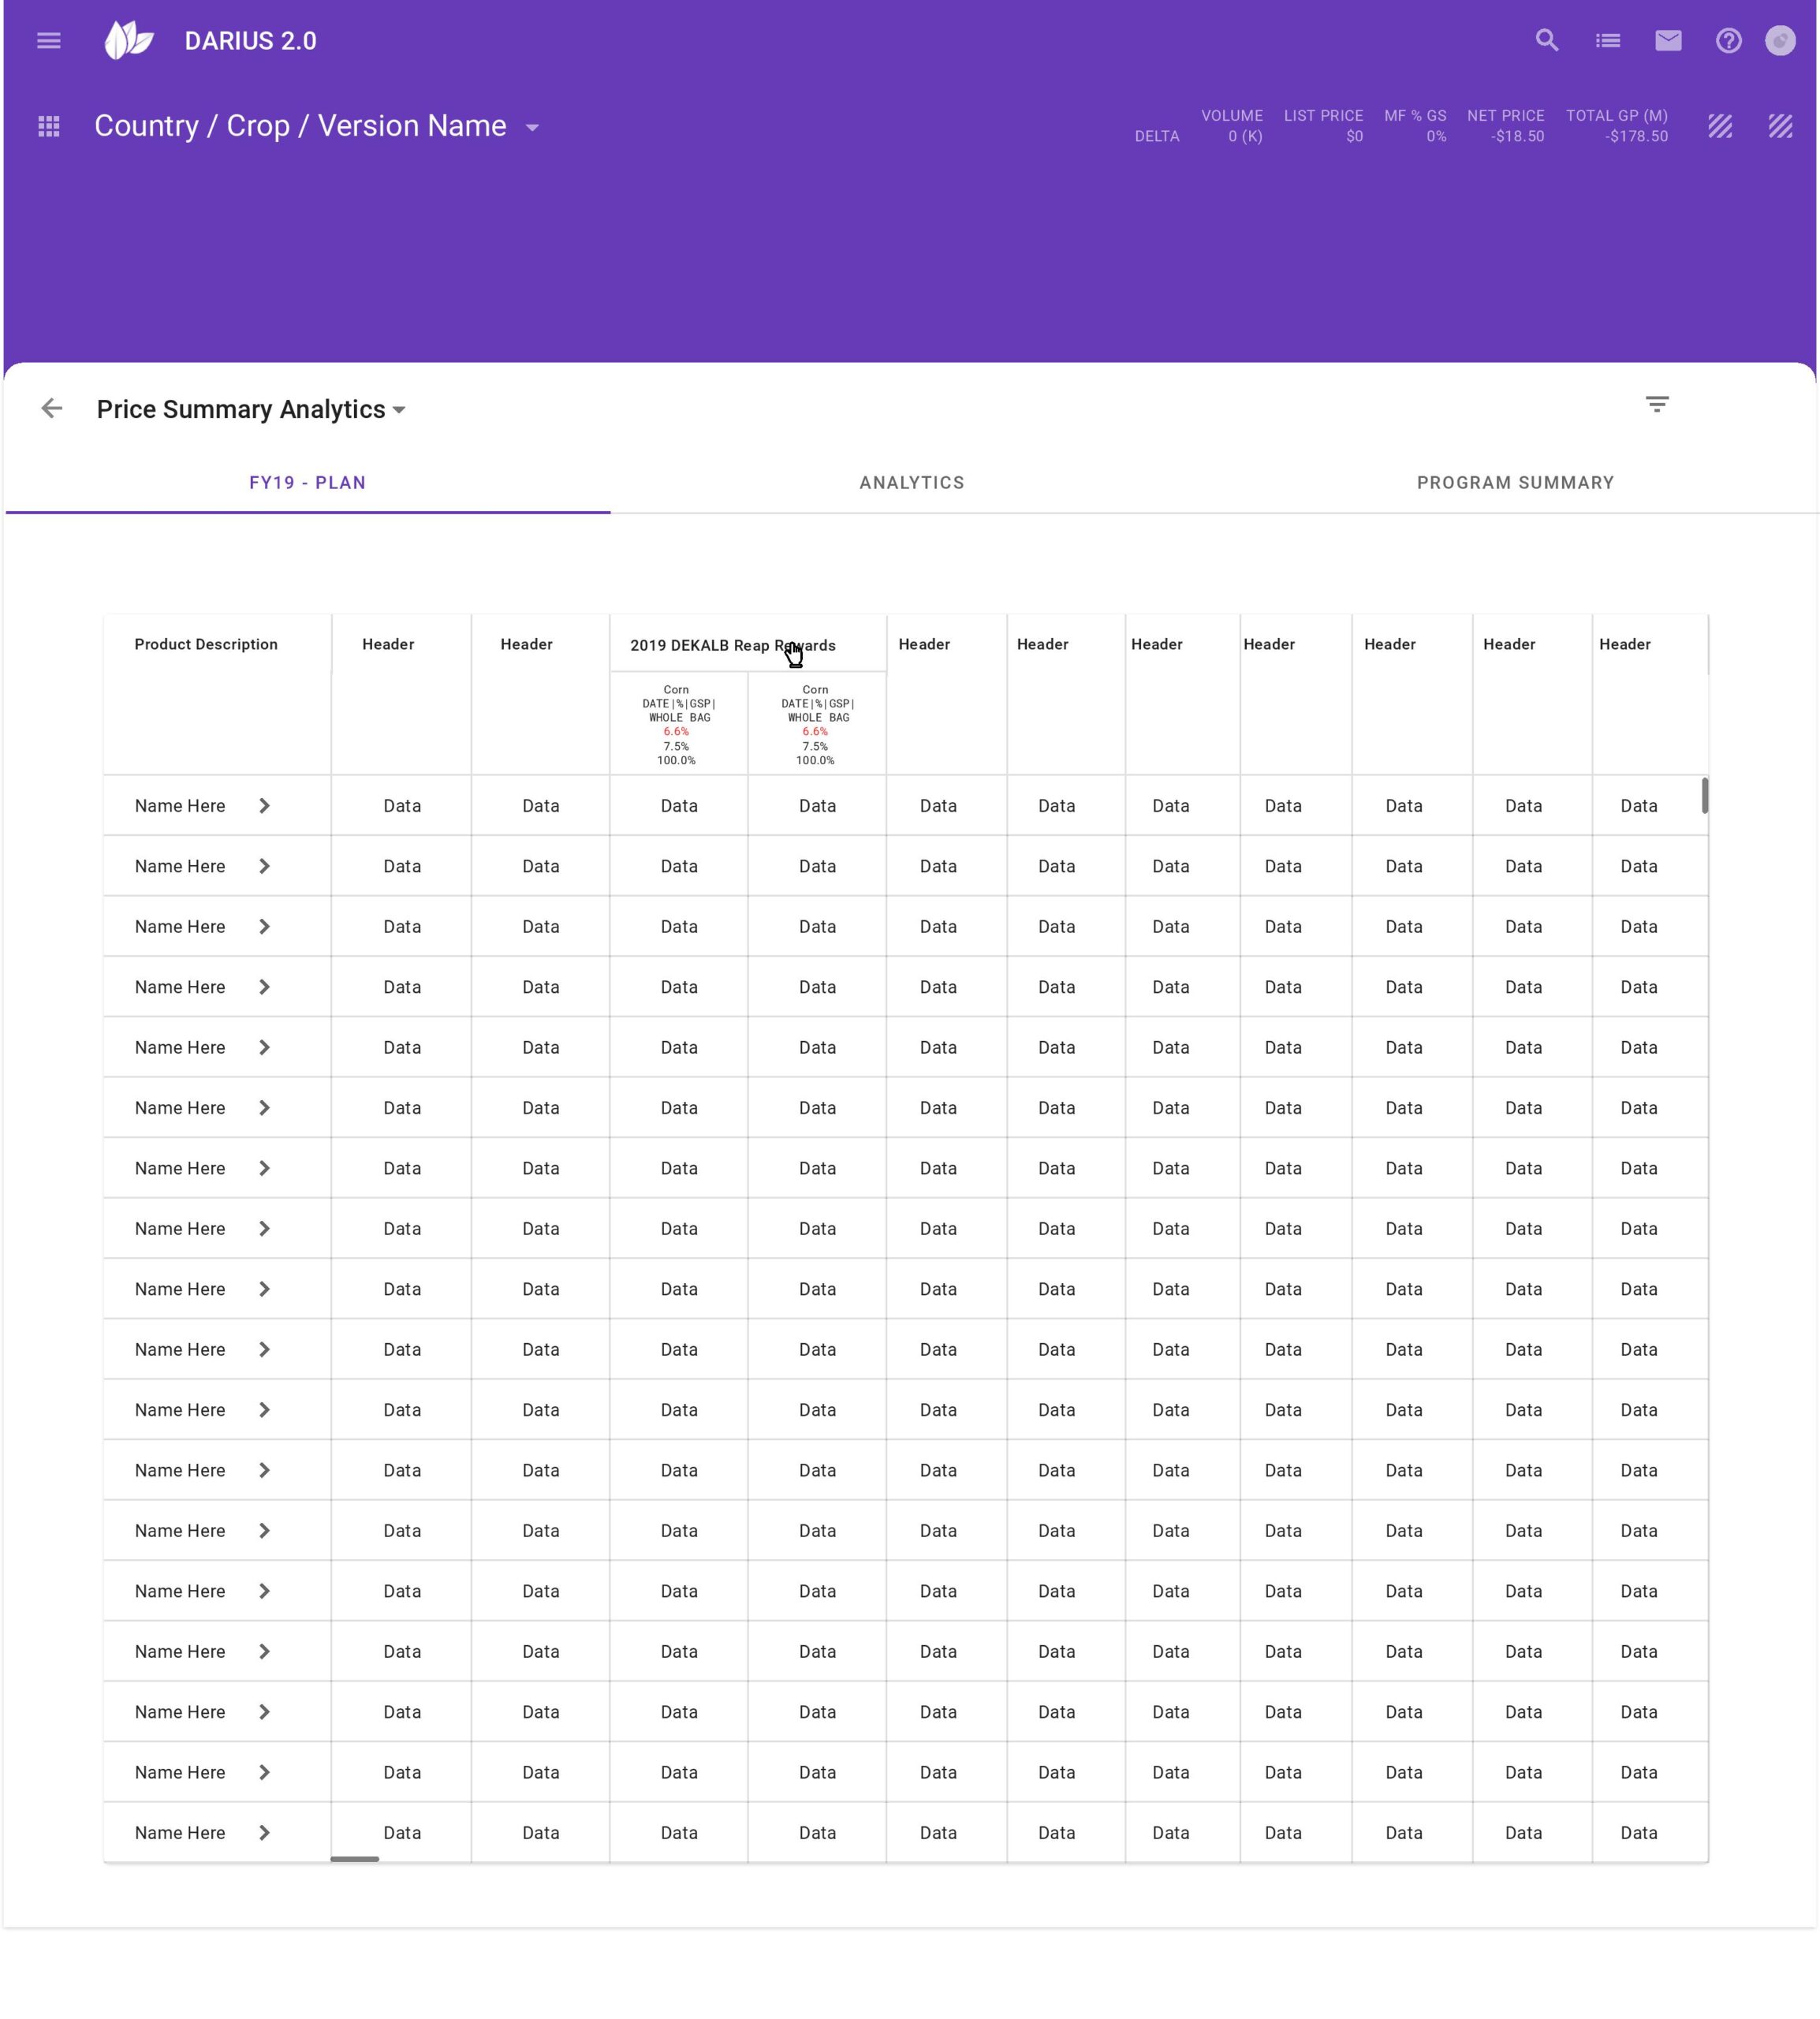Open the hamburger menu icon

point(48,41)
